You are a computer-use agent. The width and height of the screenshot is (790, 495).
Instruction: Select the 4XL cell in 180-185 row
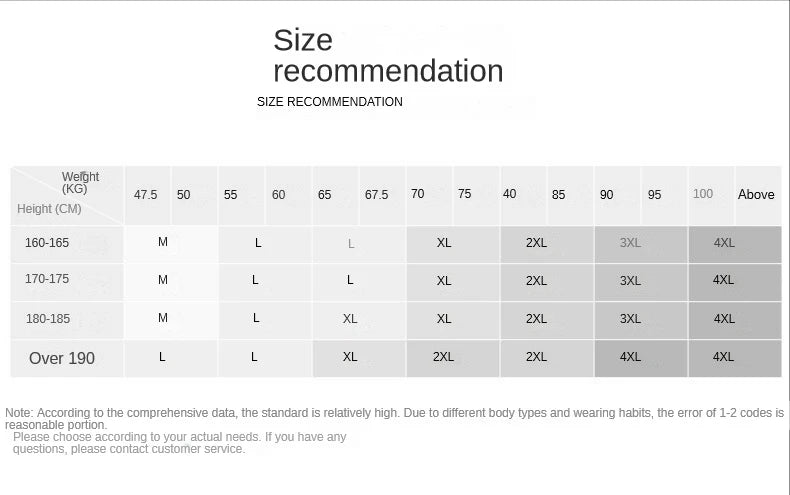click(x=724, y=319)
